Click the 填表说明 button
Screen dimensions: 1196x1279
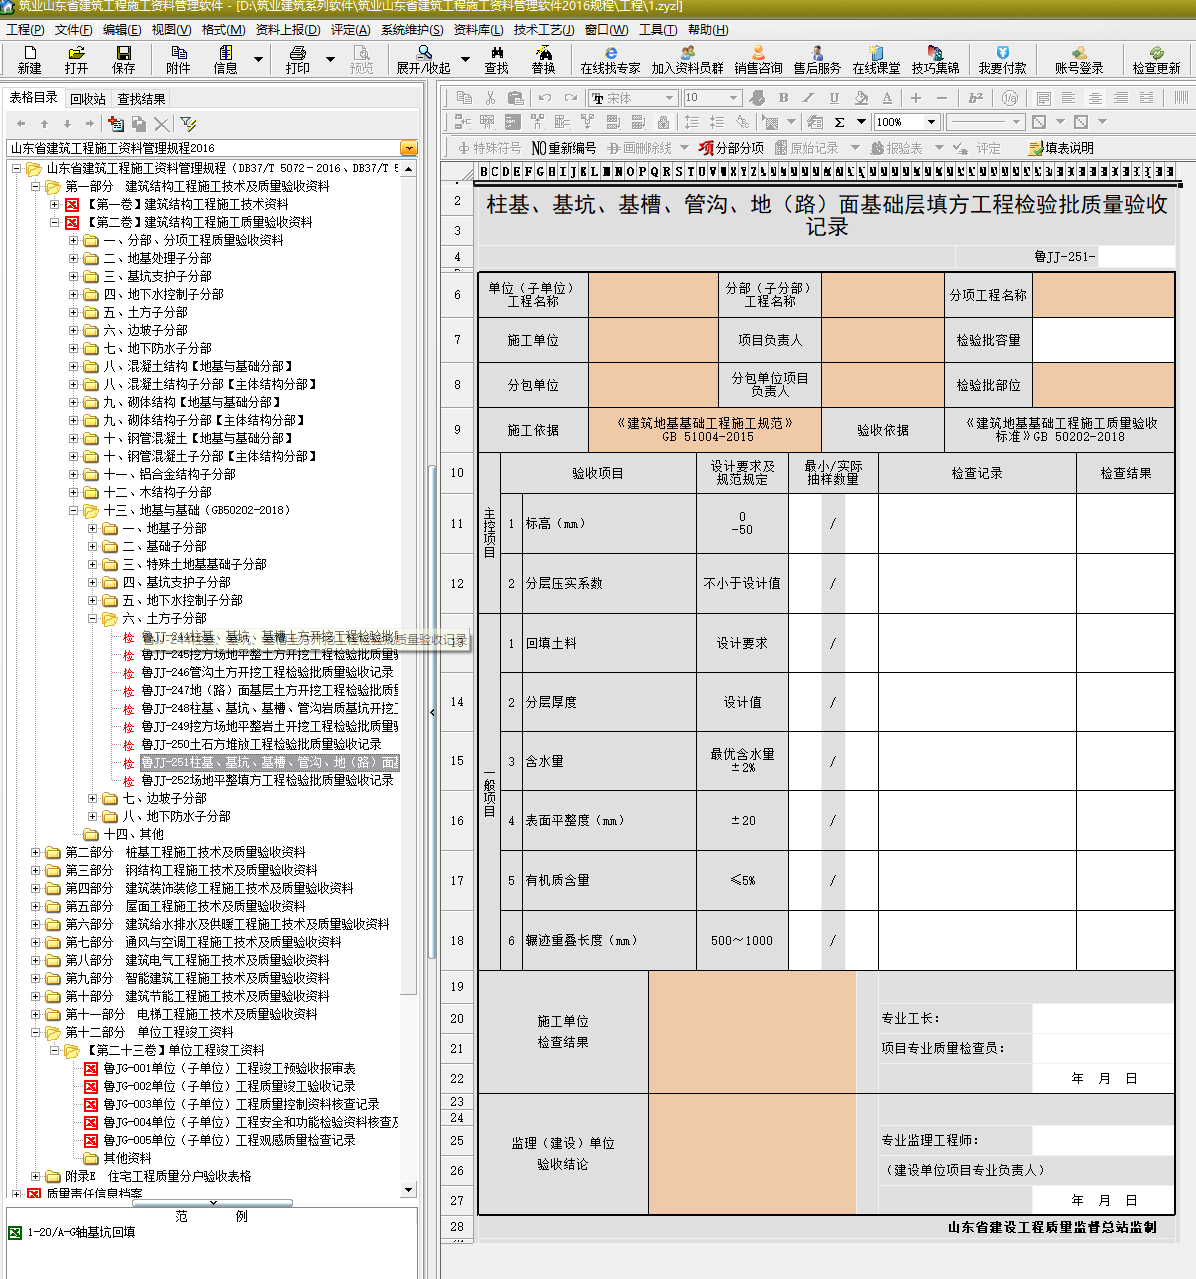[x=1061, y=148]
